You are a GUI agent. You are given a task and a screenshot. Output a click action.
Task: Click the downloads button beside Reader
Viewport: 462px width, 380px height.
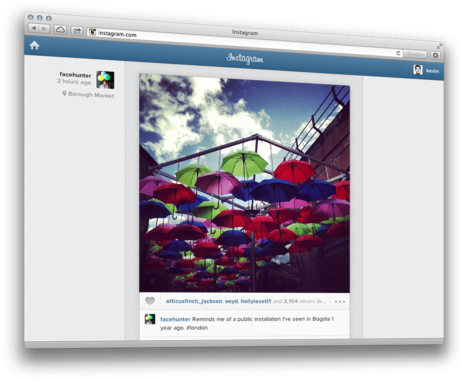point(435,55)
